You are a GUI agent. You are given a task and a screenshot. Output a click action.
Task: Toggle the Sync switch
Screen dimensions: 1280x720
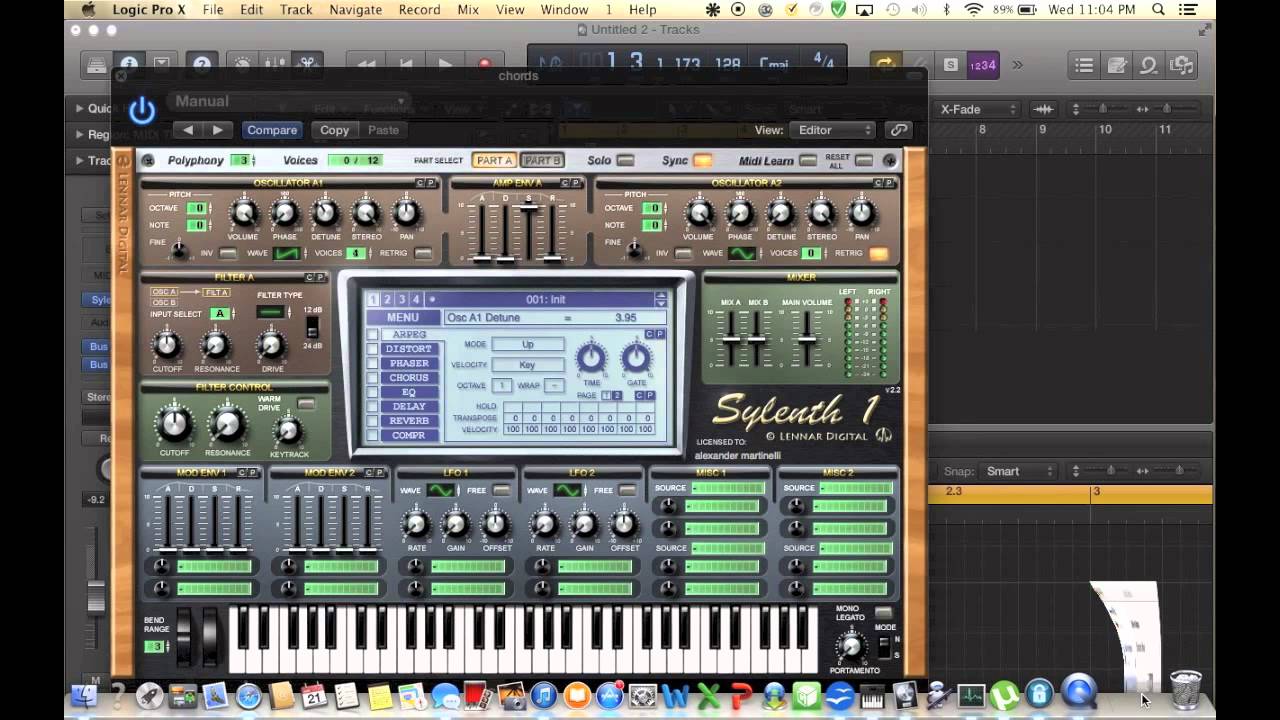[x=703, y=161]
